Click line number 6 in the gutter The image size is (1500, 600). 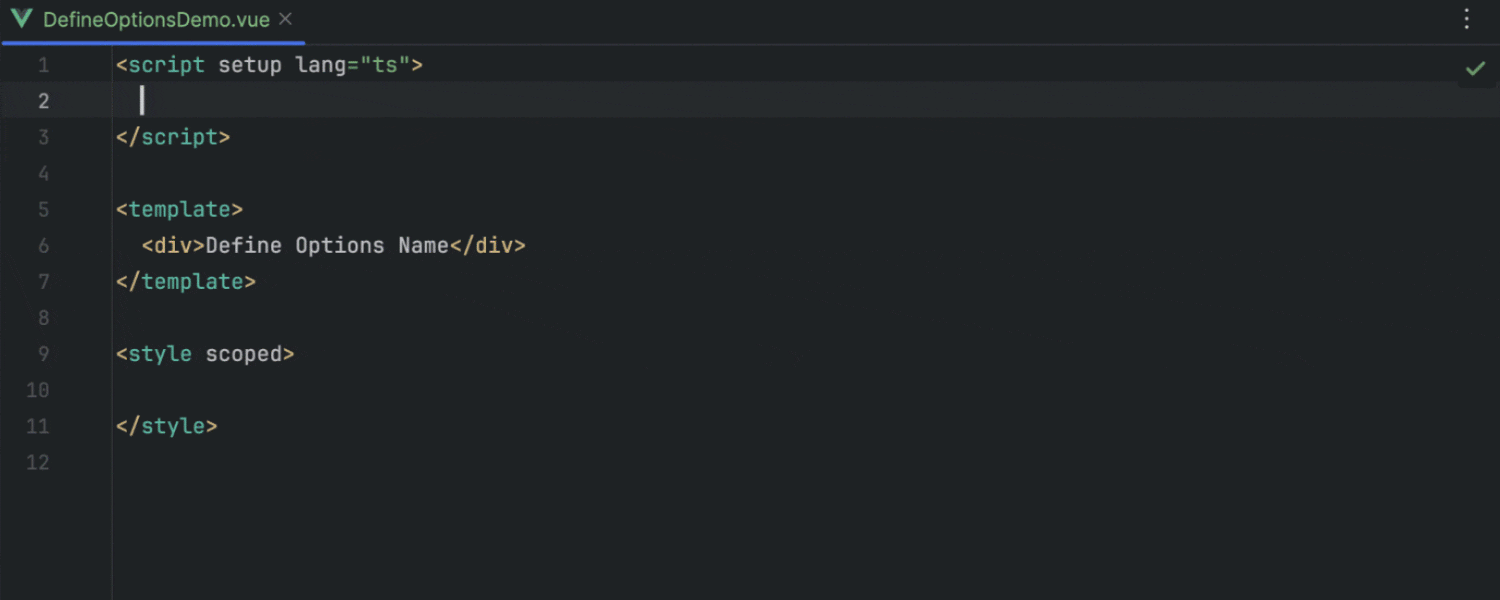[x=43, y=246]
